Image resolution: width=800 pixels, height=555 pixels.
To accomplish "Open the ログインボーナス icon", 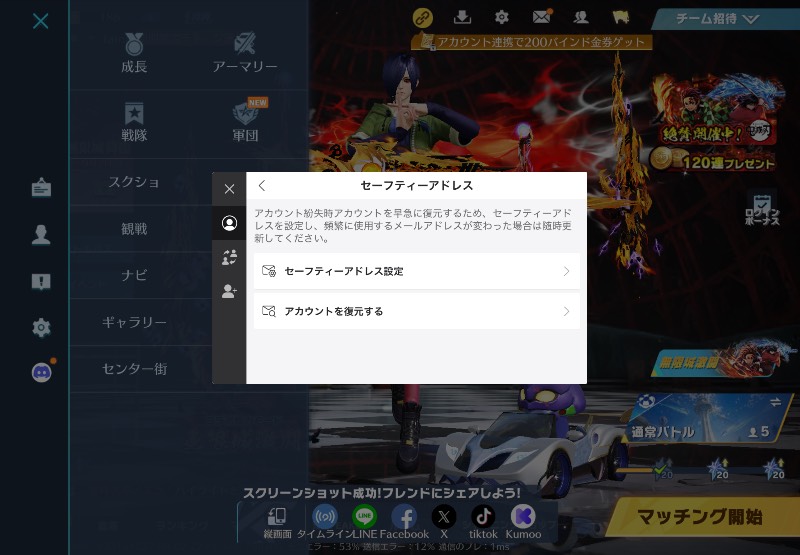I will 762,210.
